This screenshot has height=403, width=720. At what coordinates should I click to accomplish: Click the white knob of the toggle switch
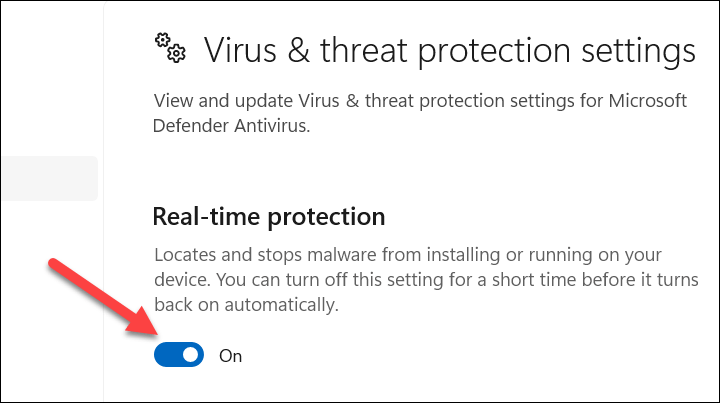[x=190, y=354]
